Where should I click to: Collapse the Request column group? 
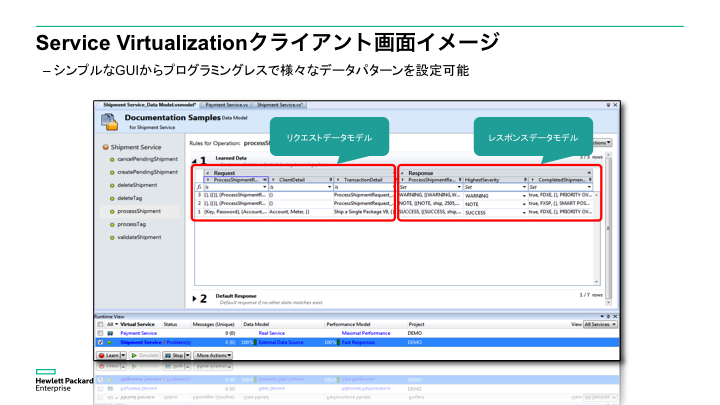click(x=208, y=173)
